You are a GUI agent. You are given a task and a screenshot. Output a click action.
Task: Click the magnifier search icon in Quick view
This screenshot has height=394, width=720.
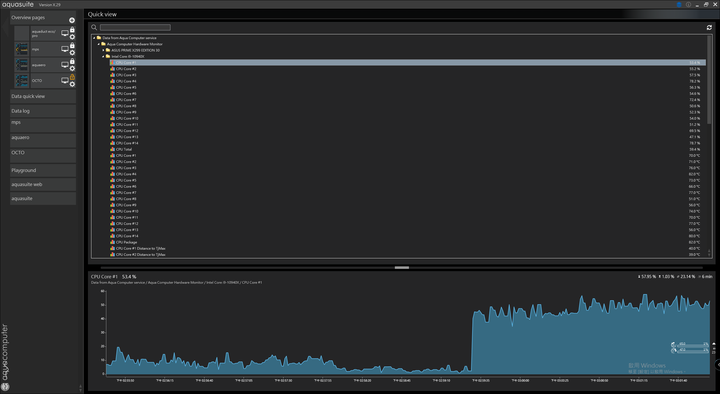click(x=94, y=28)
